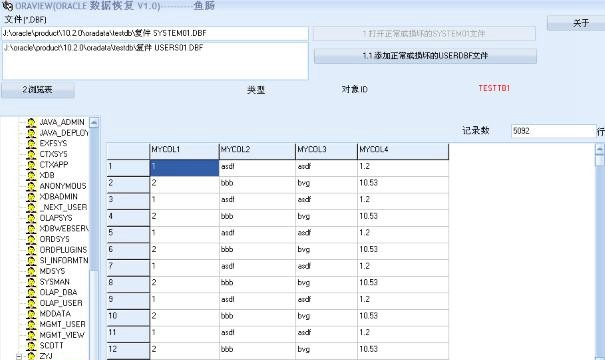Click the MYCOL1 column header
Image resolution: width=605 pixels, height=360 pixels.
pyautogui.click(x=184, y=151)
